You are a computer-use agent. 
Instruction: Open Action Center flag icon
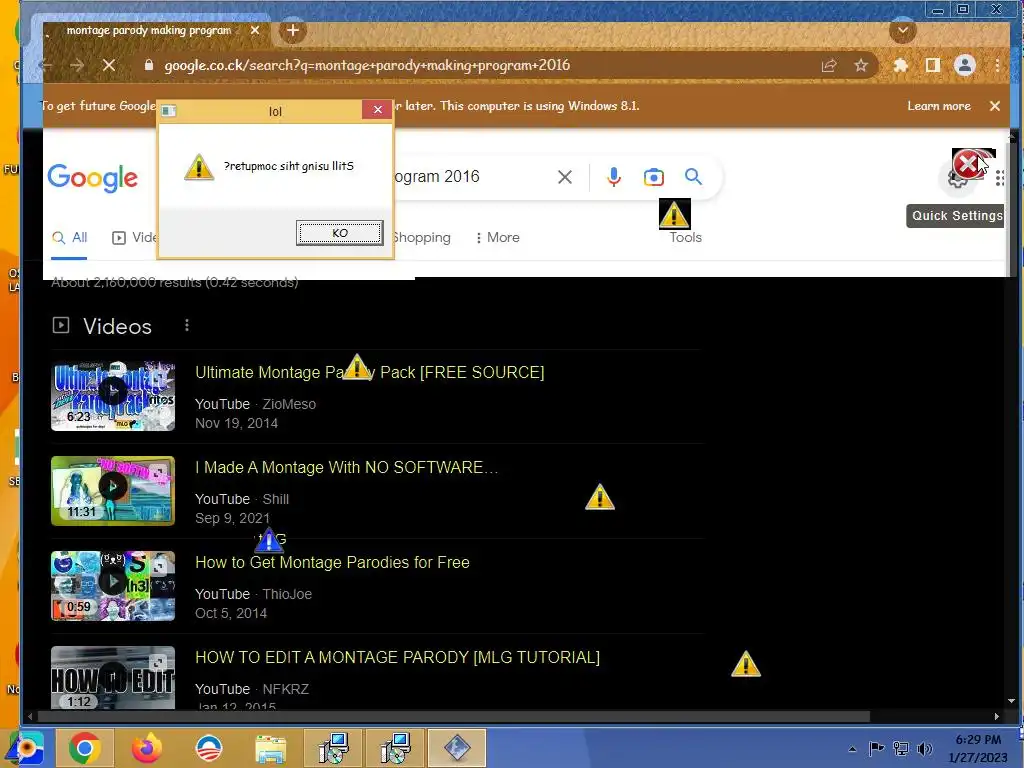pos(876,749)
